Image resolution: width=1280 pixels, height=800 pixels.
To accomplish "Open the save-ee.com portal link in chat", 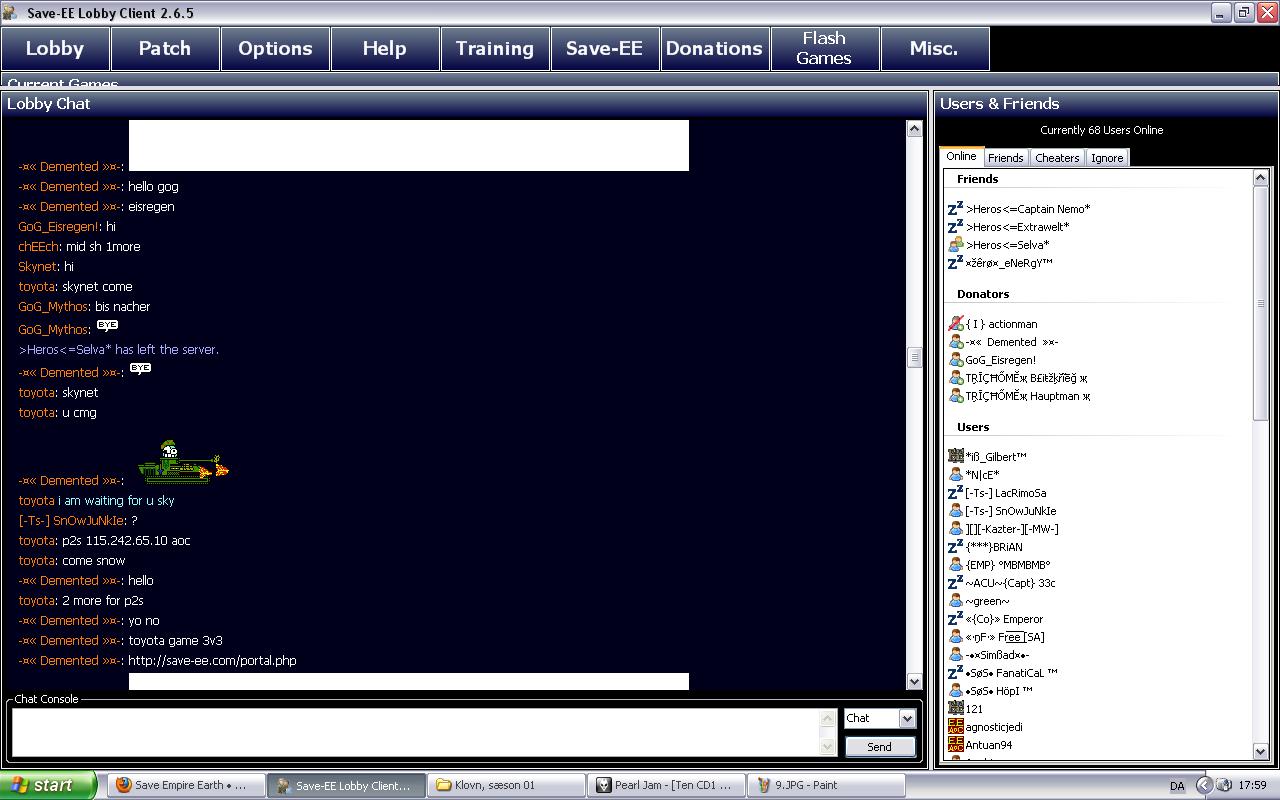I will [x=212, y=661].
